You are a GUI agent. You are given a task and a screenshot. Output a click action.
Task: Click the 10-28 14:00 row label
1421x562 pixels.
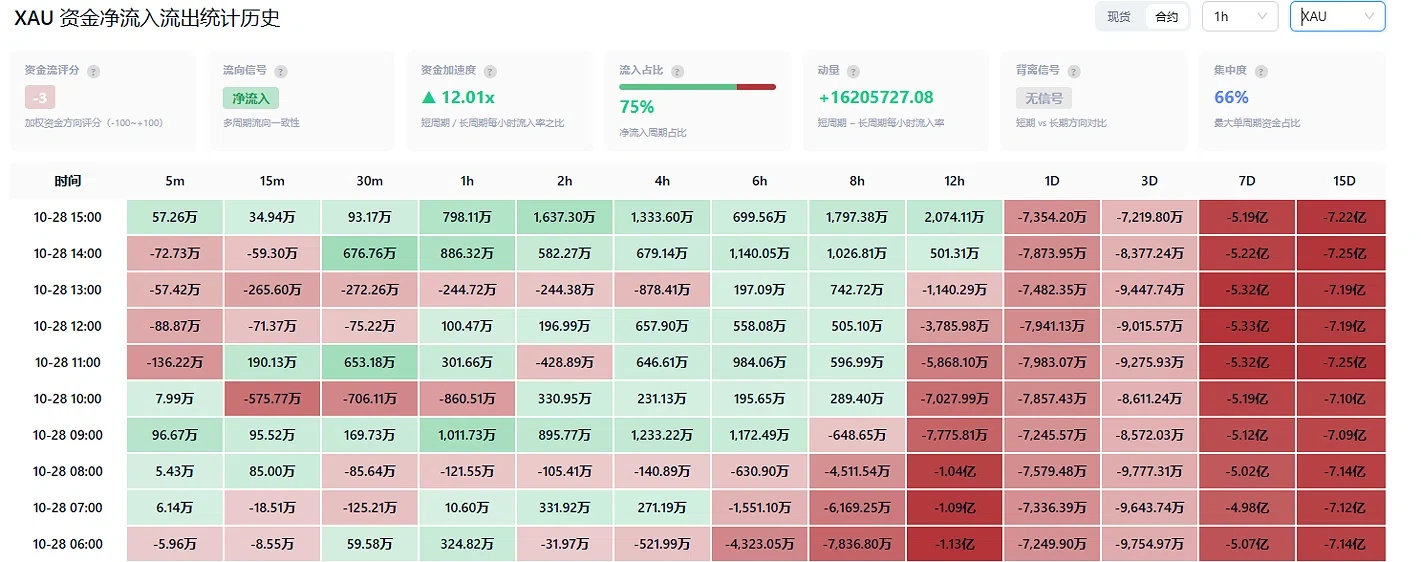(x=68, y=253)
